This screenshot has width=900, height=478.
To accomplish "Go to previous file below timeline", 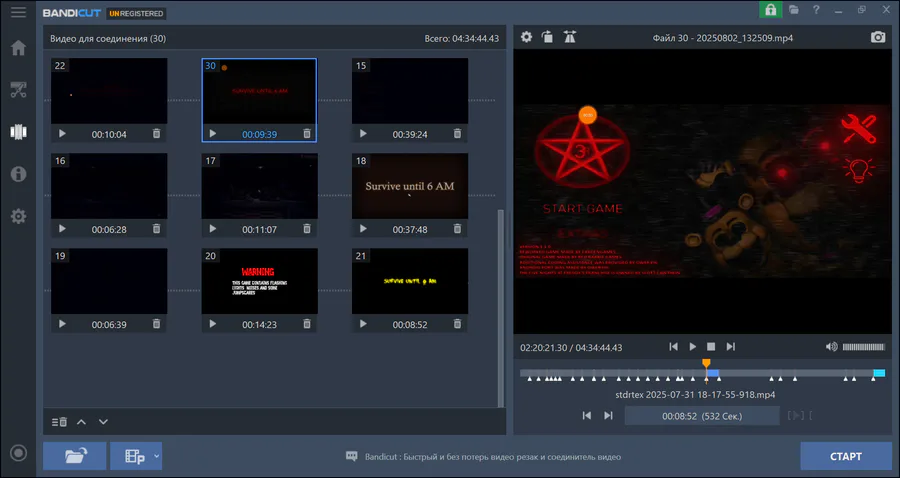I will click(587, 415).
